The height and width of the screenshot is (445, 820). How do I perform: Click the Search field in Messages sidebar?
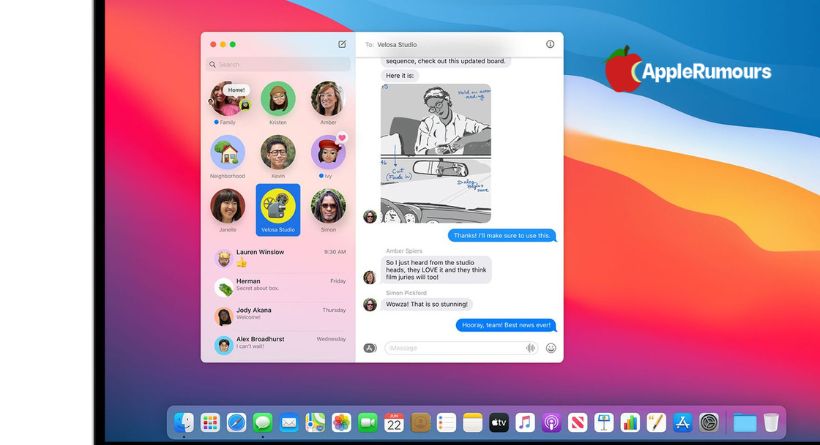(x=278, y=64)
